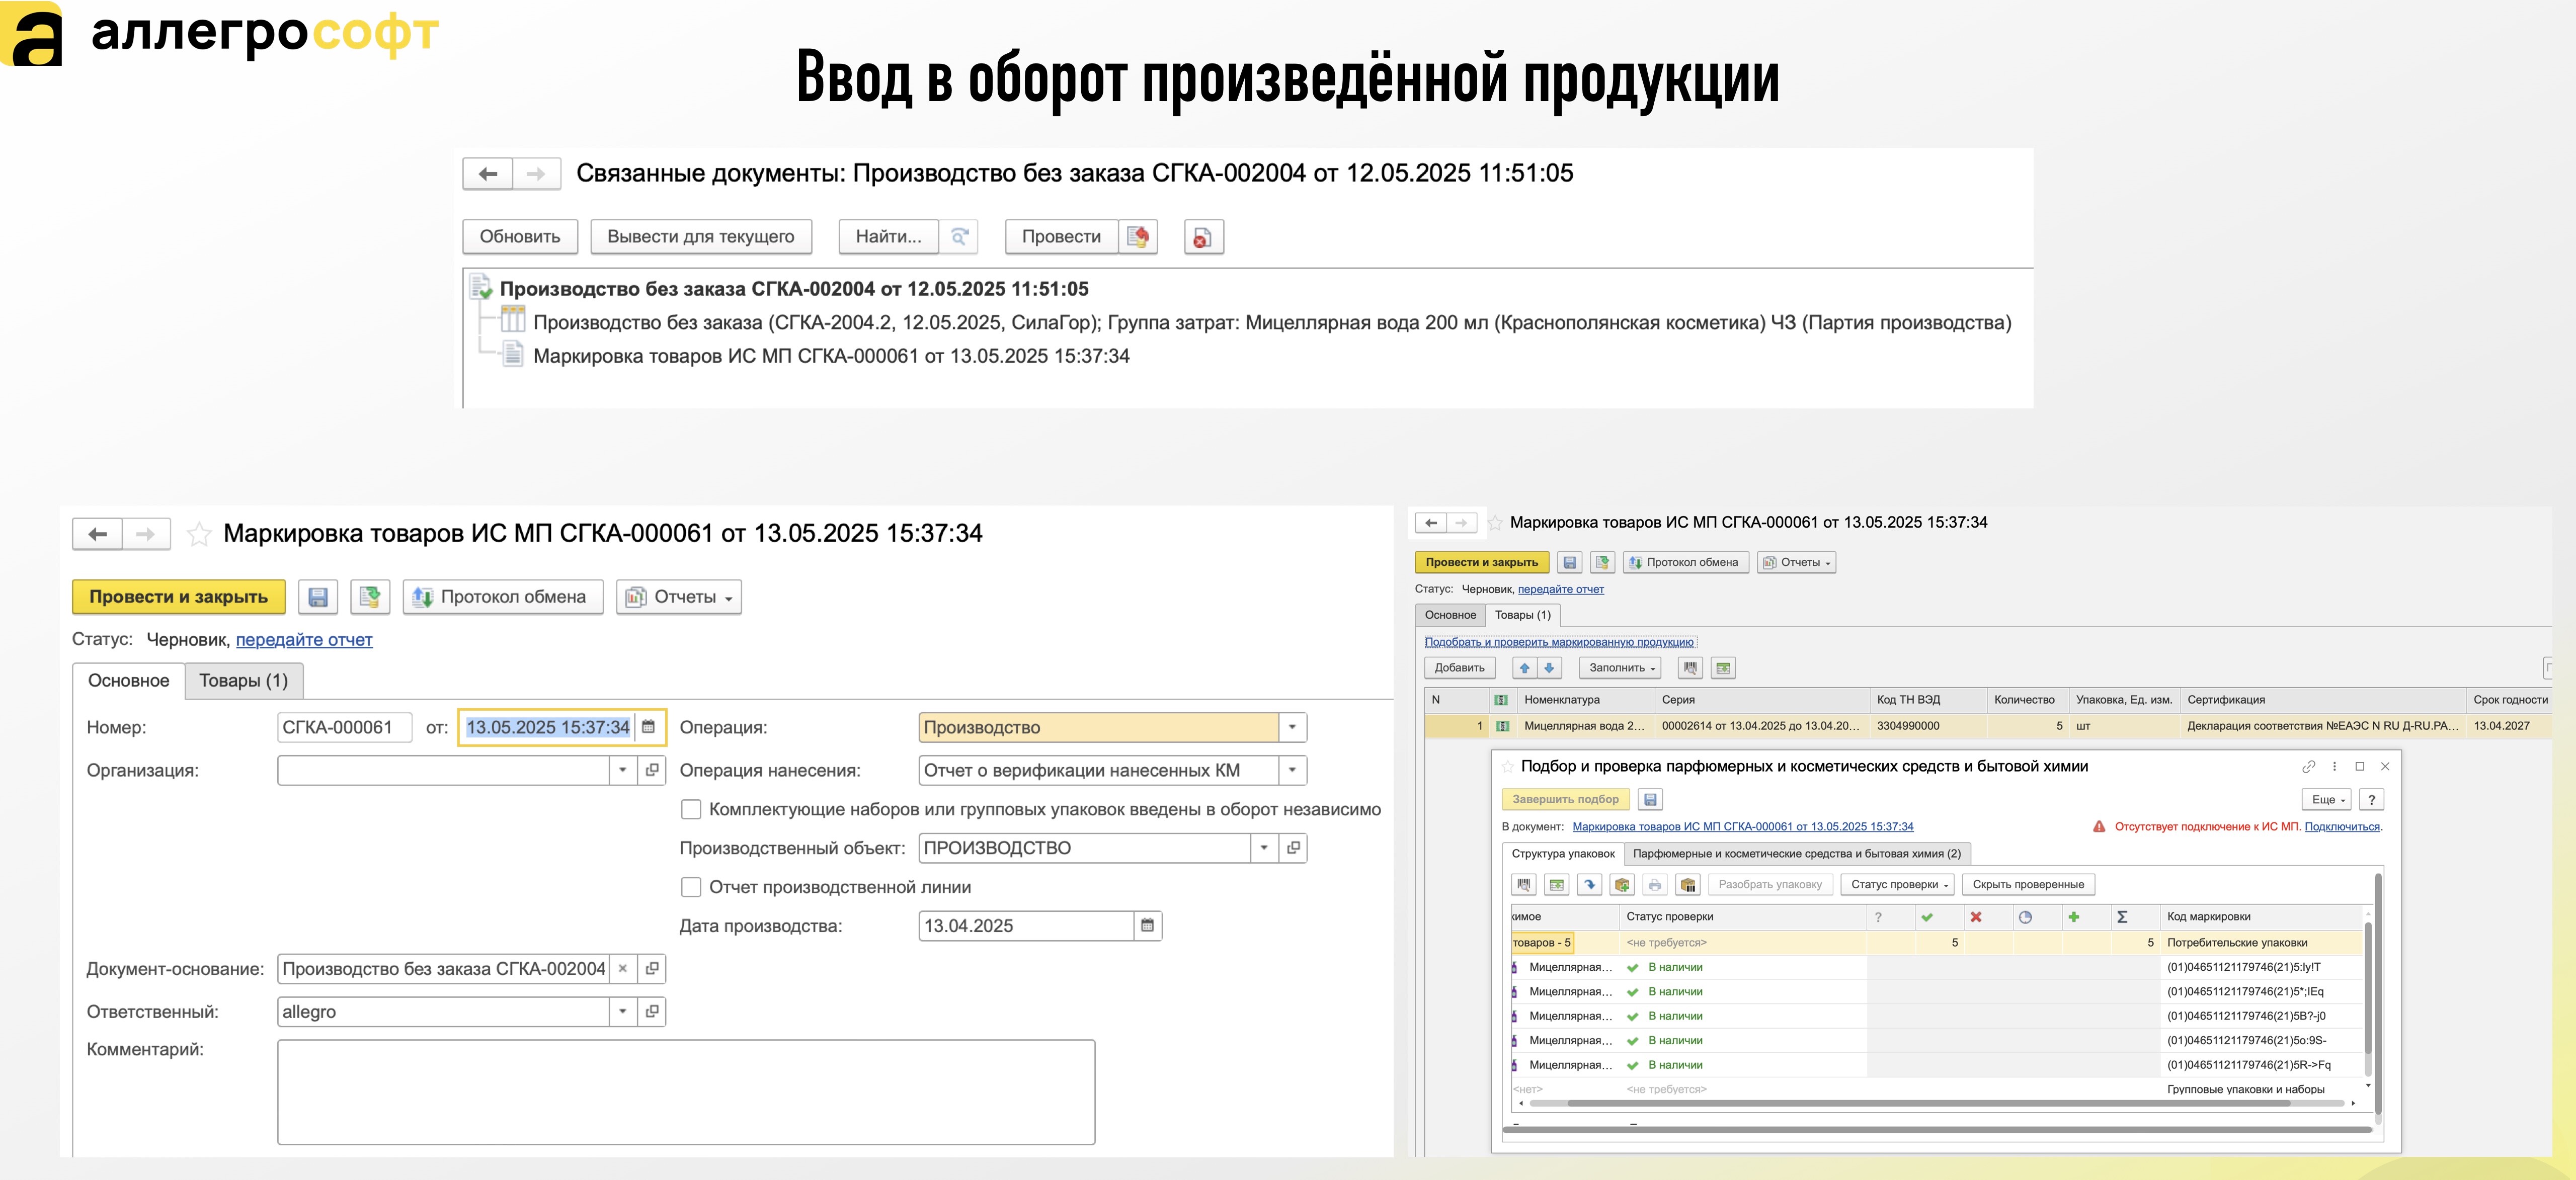This screenshot has height=1180, width=2576.
Task: Click the open-form icon next to Ответственный field
Action: (652, 1012)
